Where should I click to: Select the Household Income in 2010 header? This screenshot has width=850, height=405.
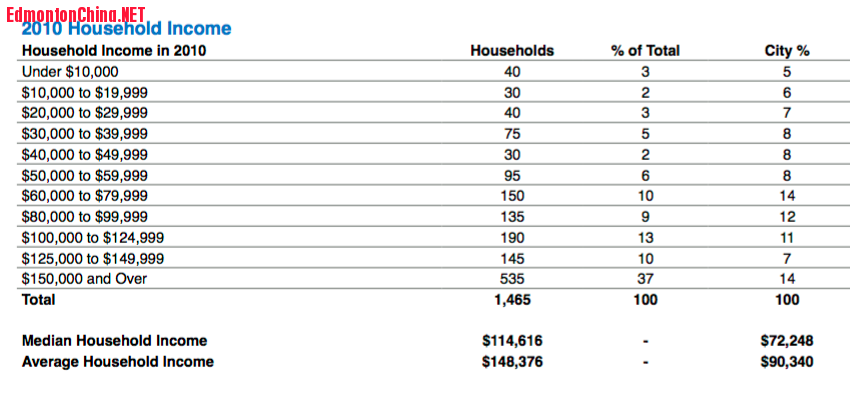(114, 51)
